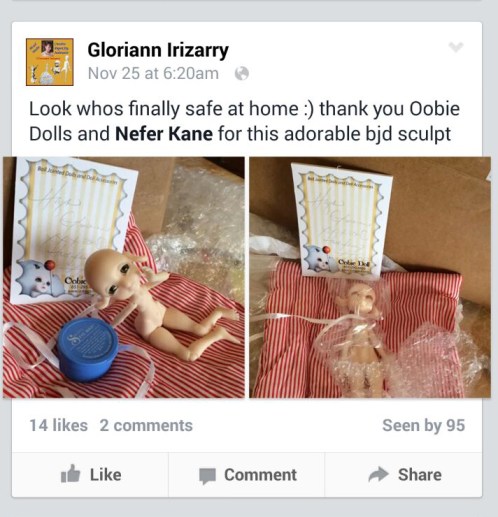Click the arrow Share icon
Viewport: 498px width, 517px height.
378,474
